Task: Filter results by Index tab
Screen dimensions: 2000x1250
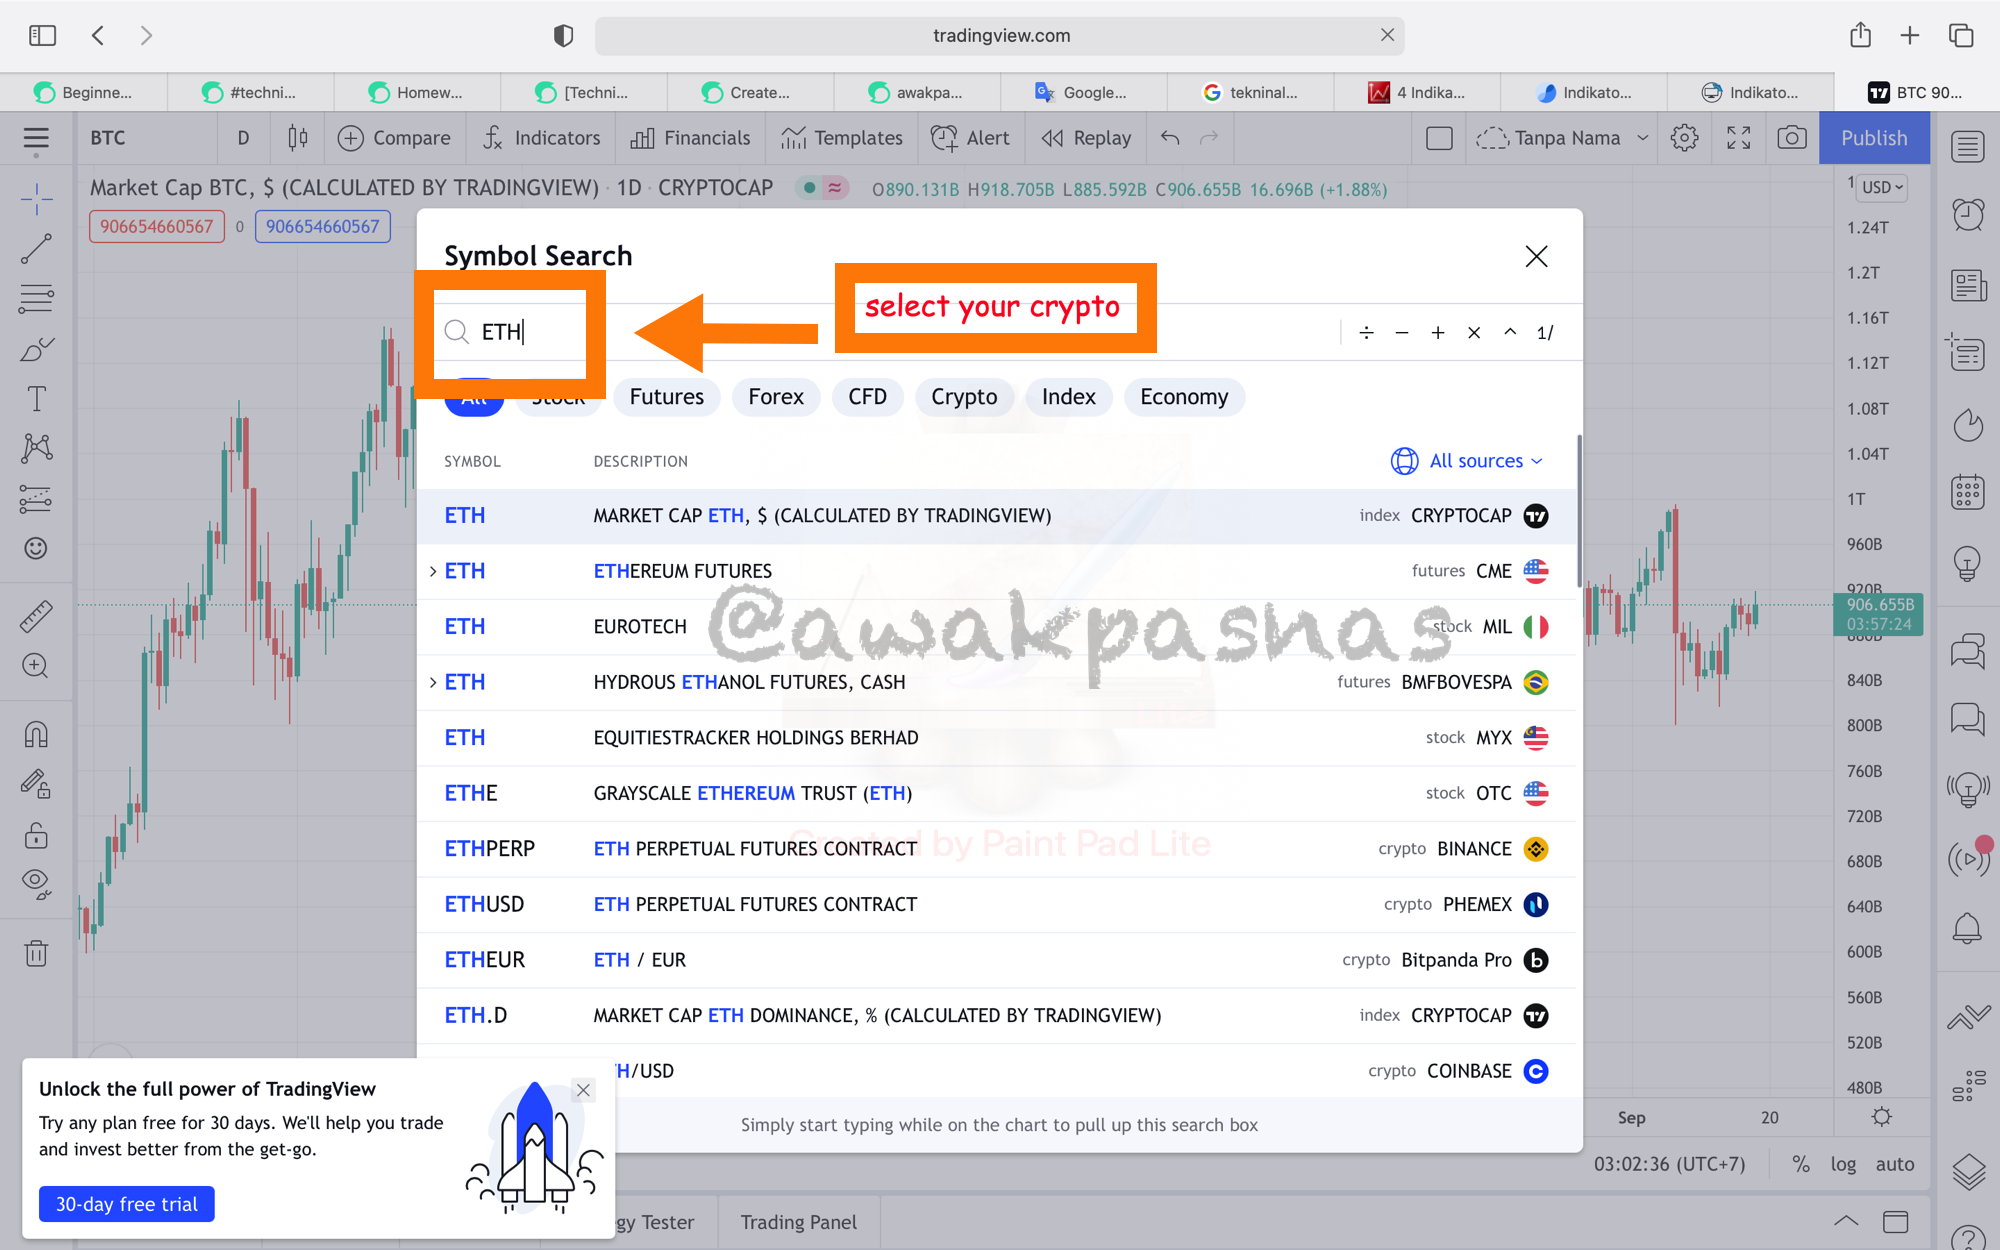Action: click(x=1069, y=397)
